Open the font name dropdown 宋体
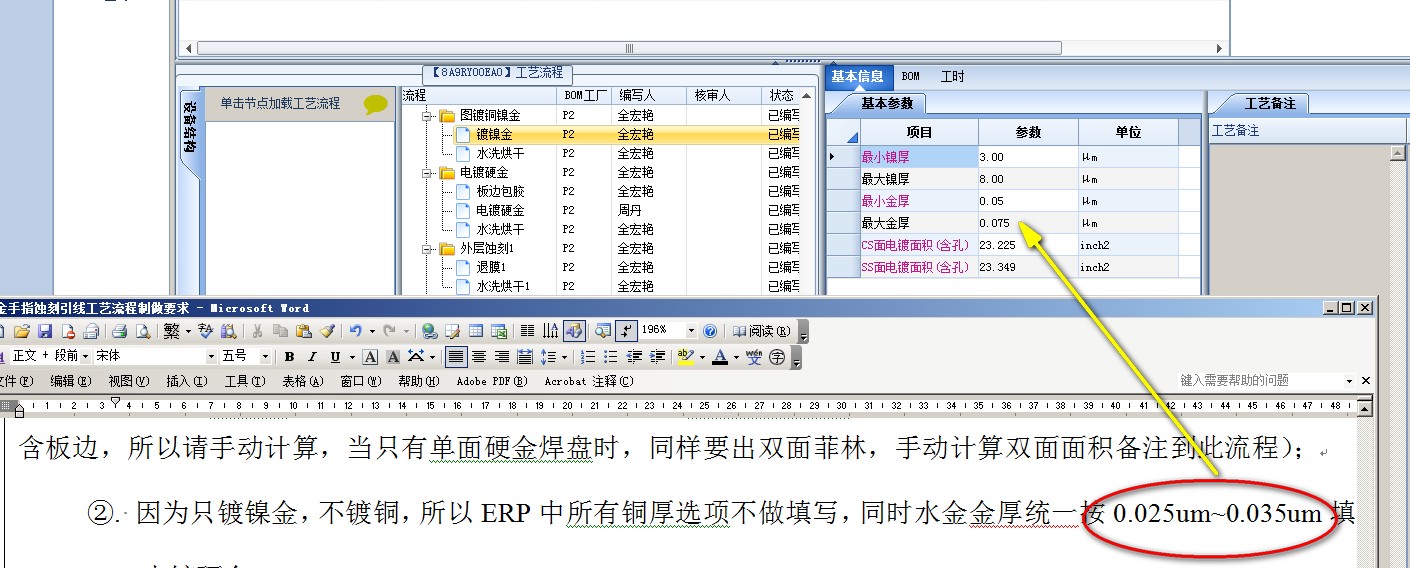Image resolution: width=1410 pixels, height=568 pixels. click(210, 357)
